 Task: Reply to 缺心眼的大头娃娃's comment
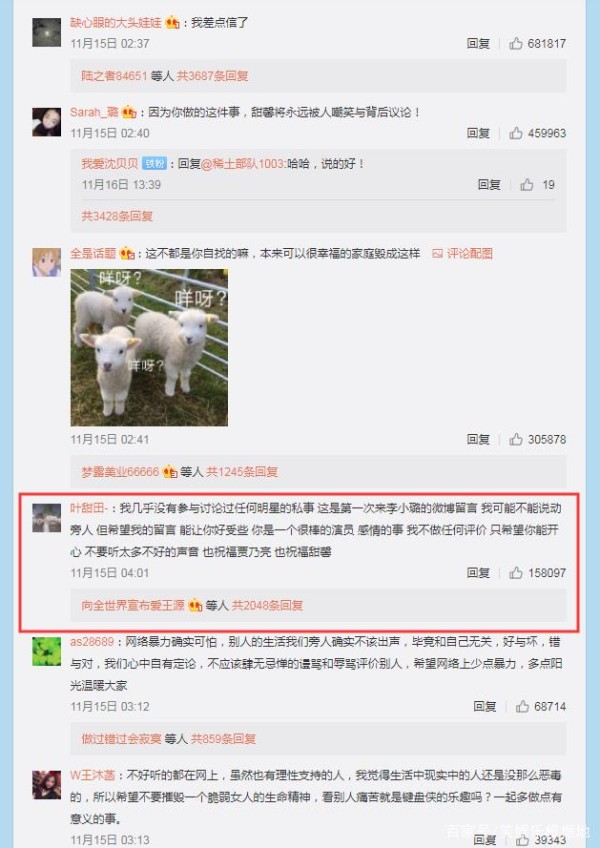point(478,44)
